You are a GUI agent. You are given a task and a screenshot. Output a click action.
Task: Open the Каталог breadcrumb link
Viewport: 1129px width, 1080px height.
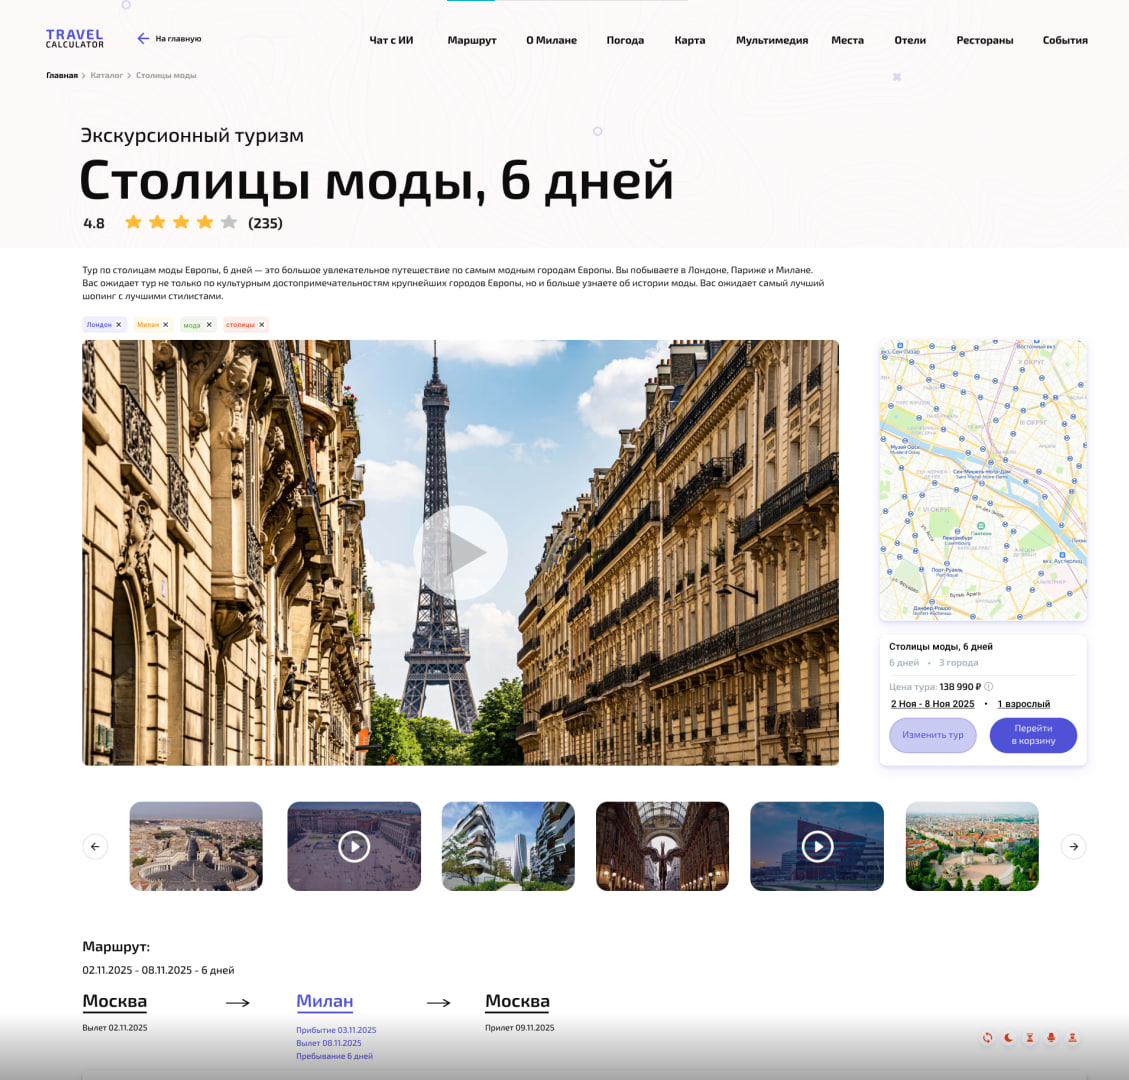[x=106, y=76]
